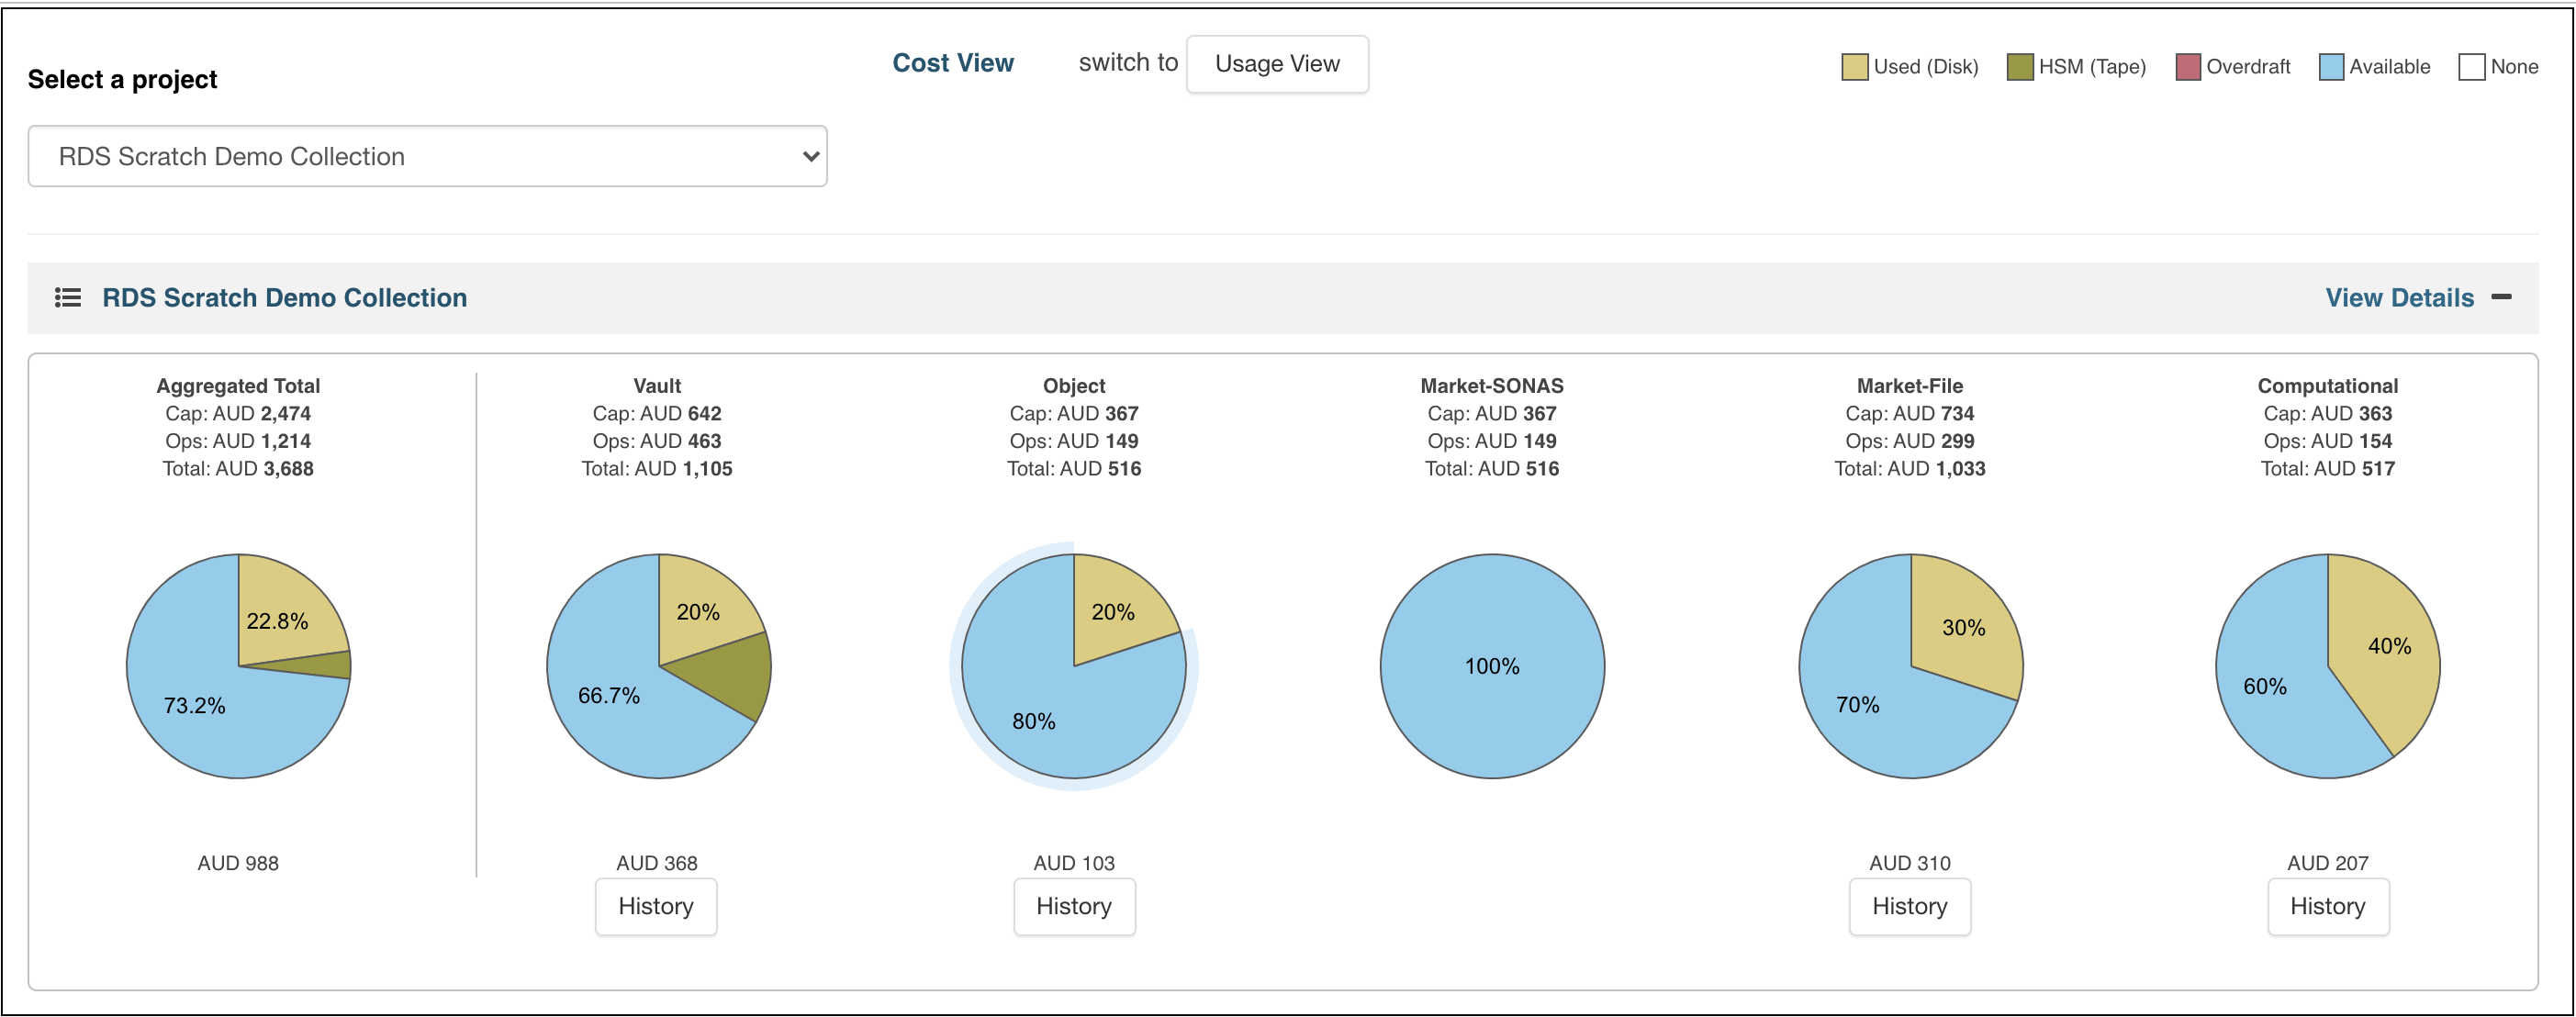Open the project selection dropdown
This screenshot has height=1017, width=2576.
pos(427,156)
